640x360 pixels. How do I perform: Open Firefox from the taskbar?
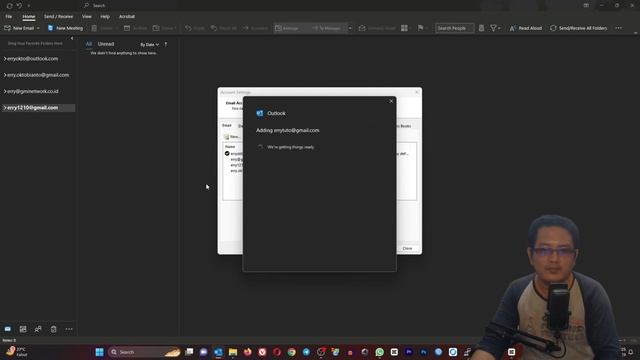click(248, 352)
